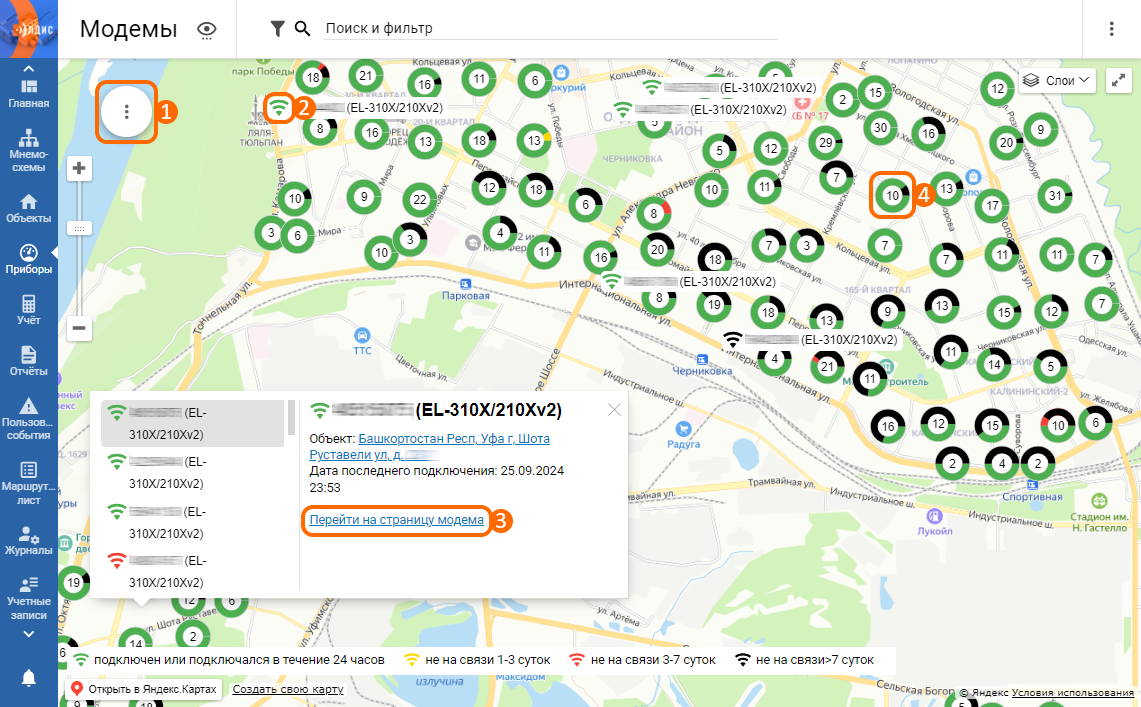Open the Башкортостан Респ, Уфа г address link

pos(429,447)
